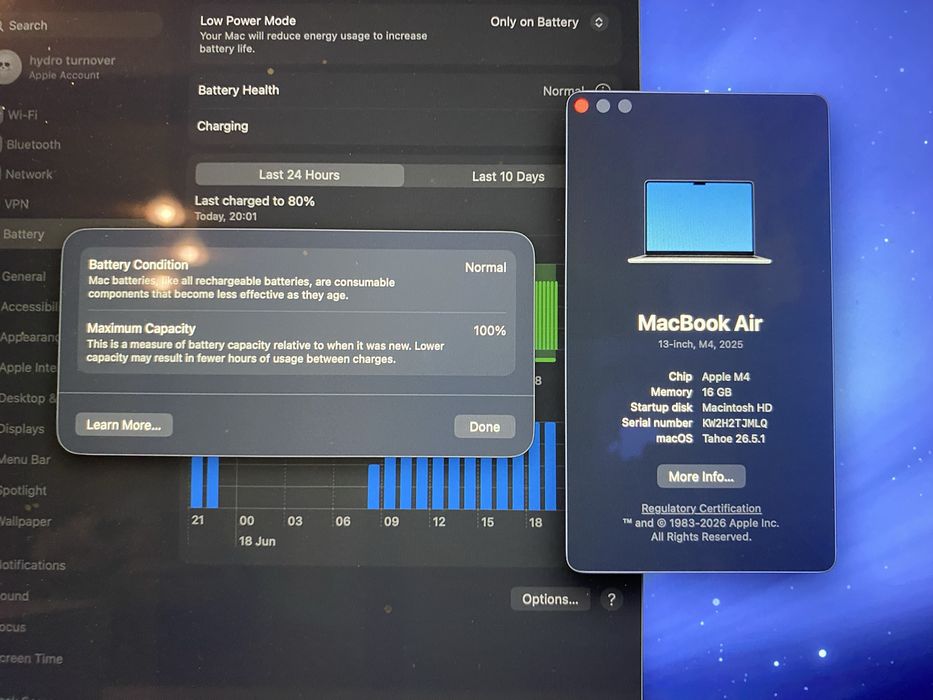Viewport: 933px width, 700px height.
Task: Select VPN in the settings sidebar
Action: [16, 204]
